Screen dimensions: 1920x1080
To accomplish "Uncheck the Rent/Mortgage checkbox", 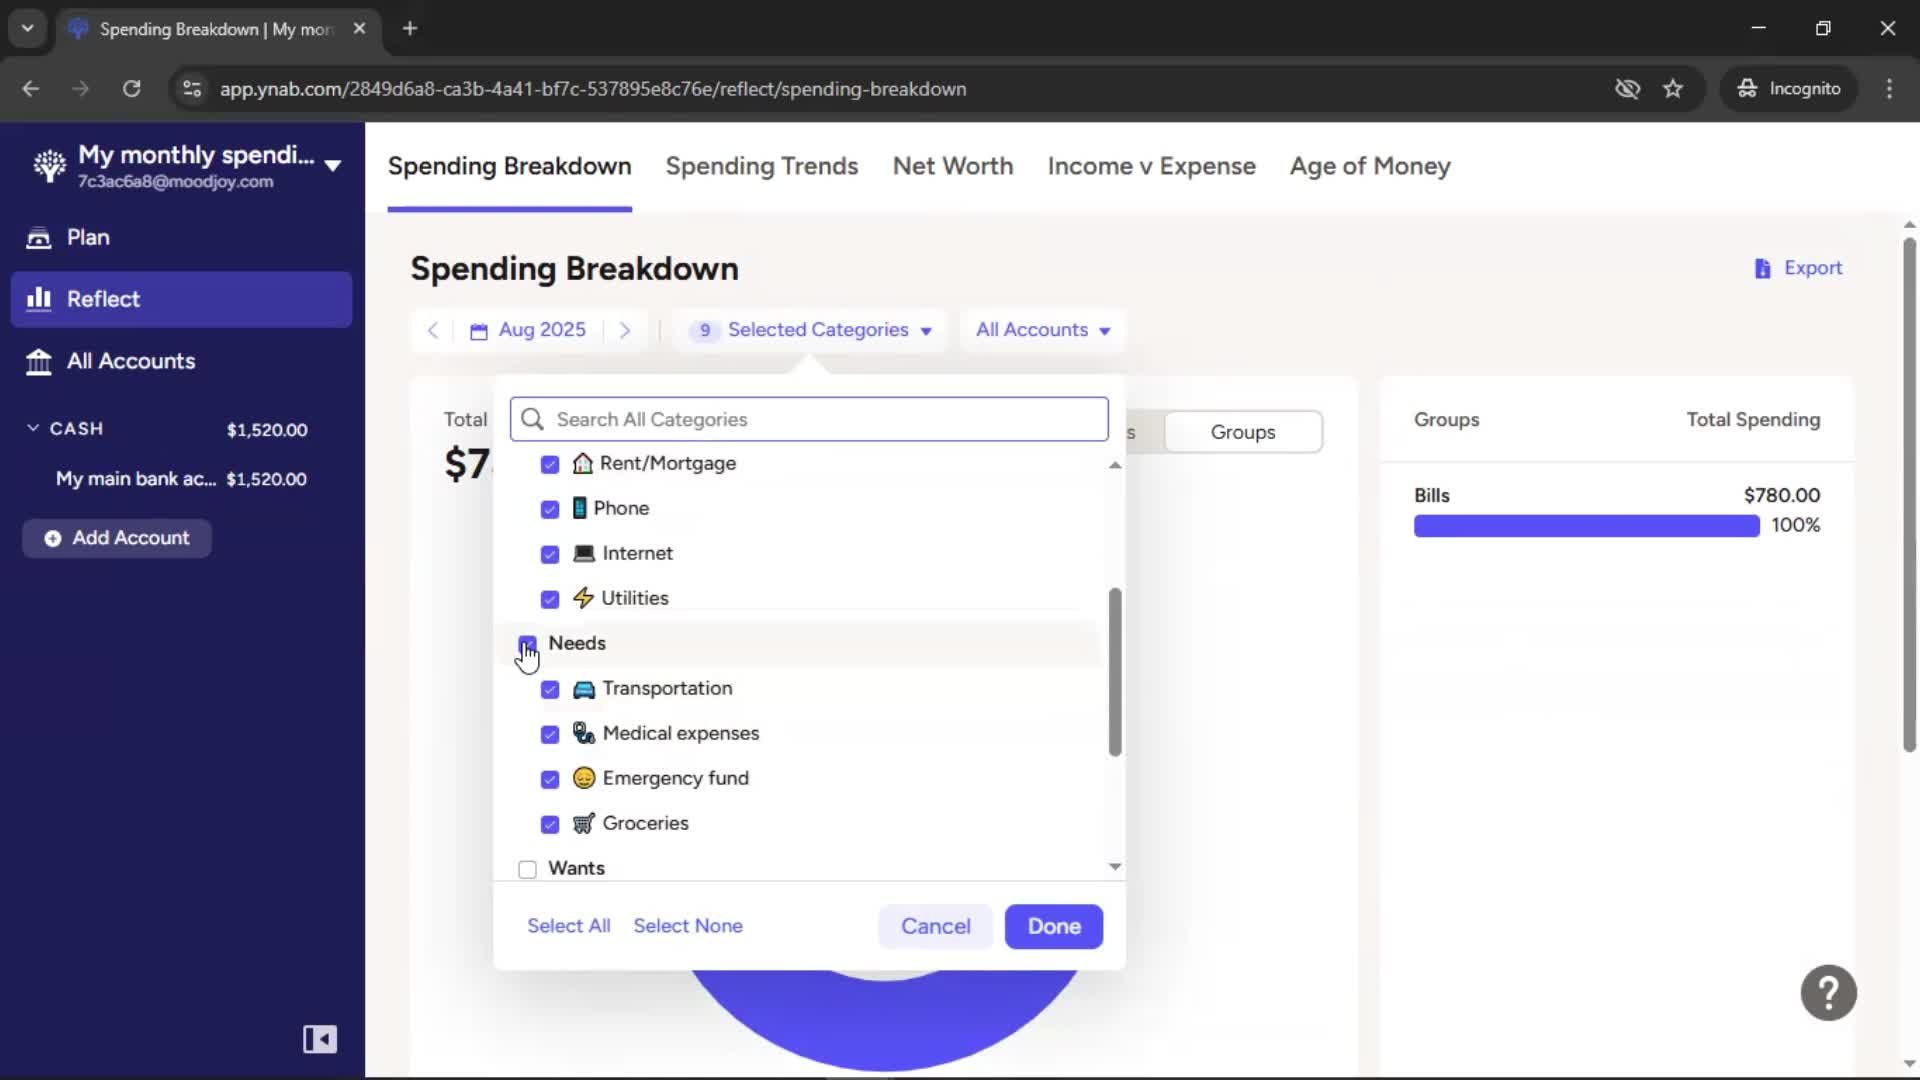I will pyautogui.click(x=550, y=464).
